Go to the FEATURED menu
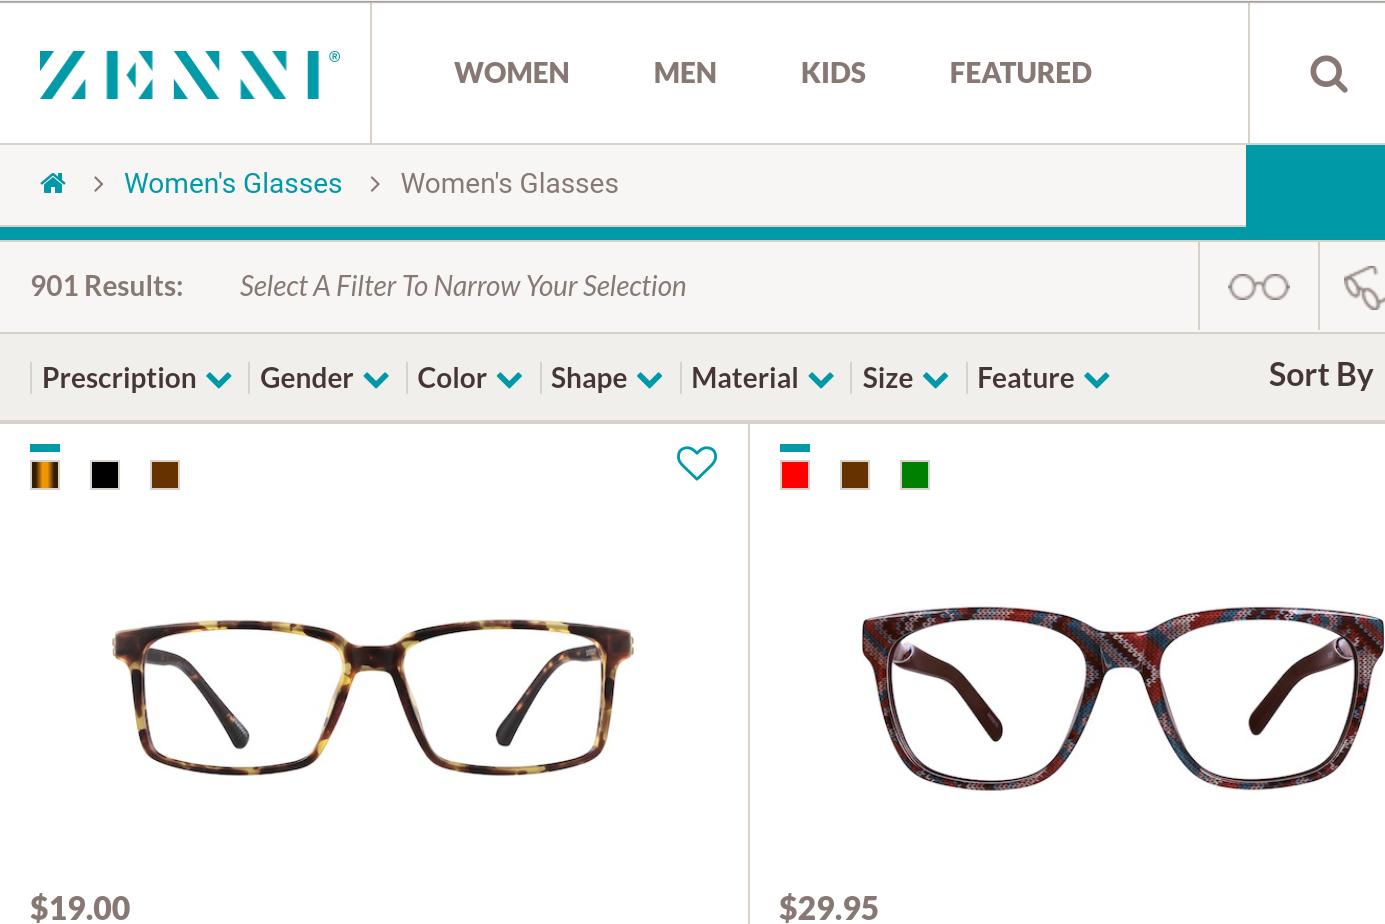 [x=1020, y=73]
